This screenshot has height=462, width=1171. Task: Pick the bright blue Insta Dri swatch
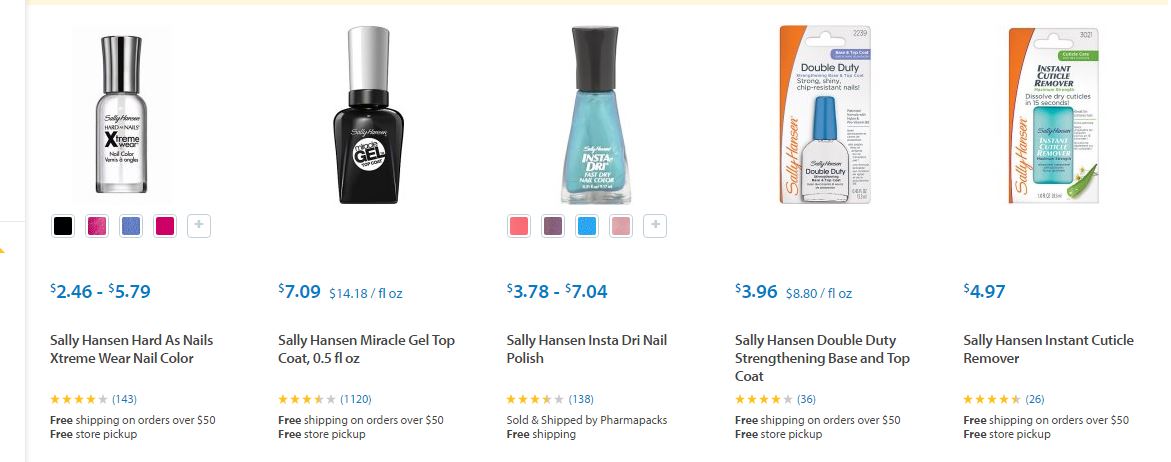(587, 226)
